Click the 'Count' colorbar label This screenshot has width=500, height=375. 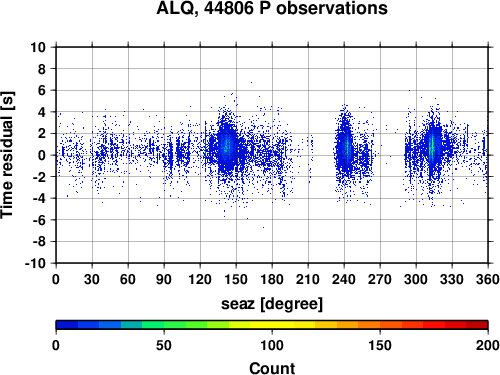point(272,368)
